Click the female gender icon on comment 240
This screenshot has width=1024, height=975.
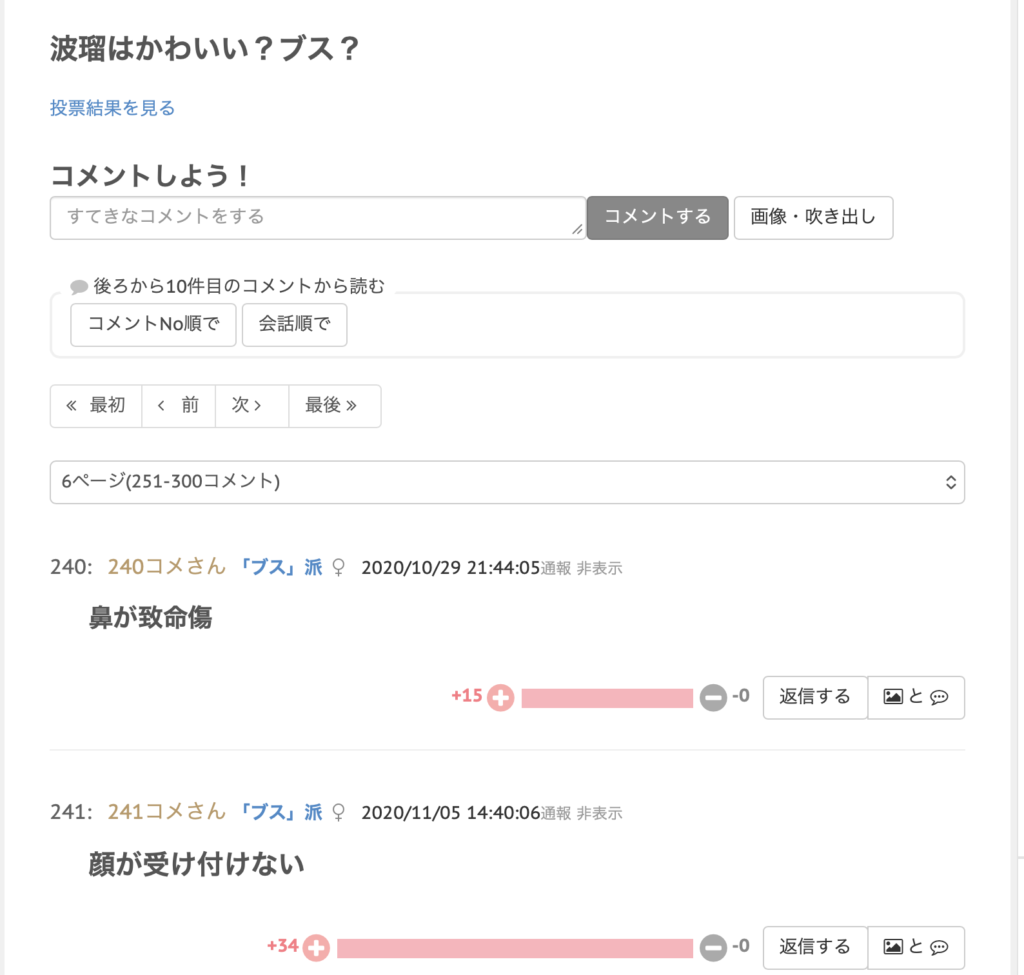point(338,568)
